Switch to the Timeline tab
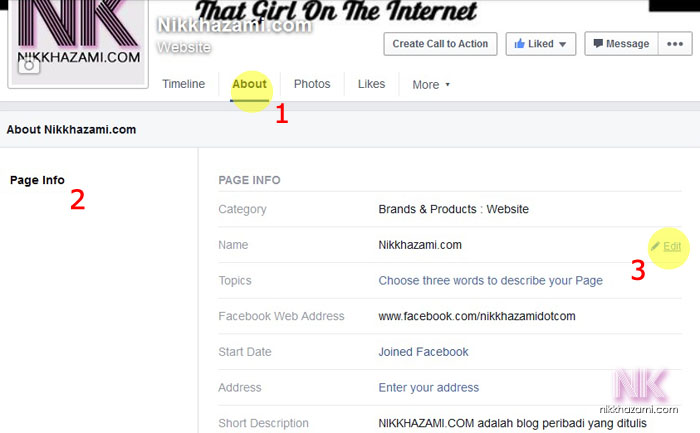The height and width of the screenshot is (433, 700). [183, 84]
